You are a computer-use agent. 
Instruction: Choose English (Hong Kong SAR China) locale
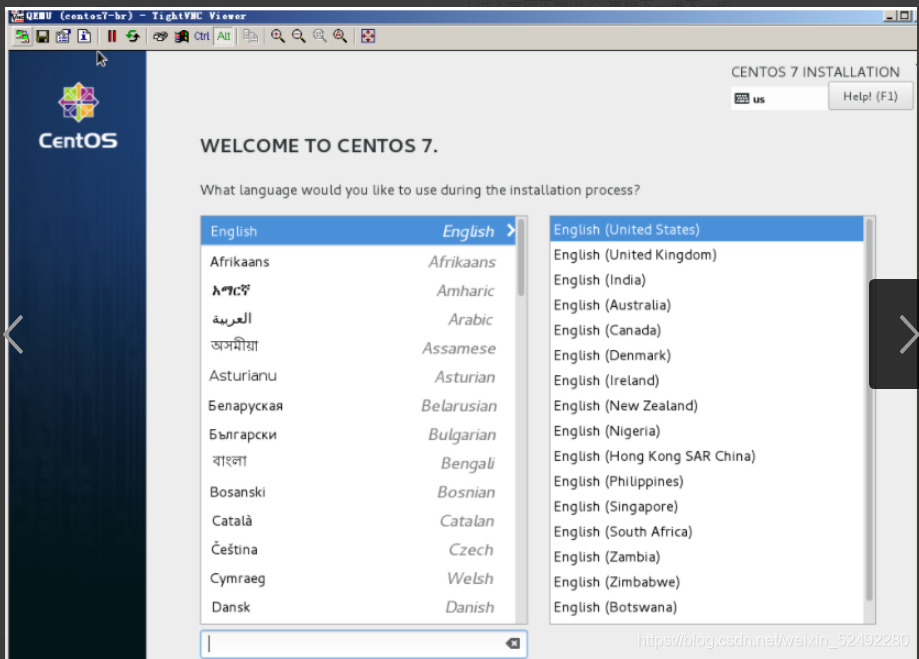coord(706,456)
